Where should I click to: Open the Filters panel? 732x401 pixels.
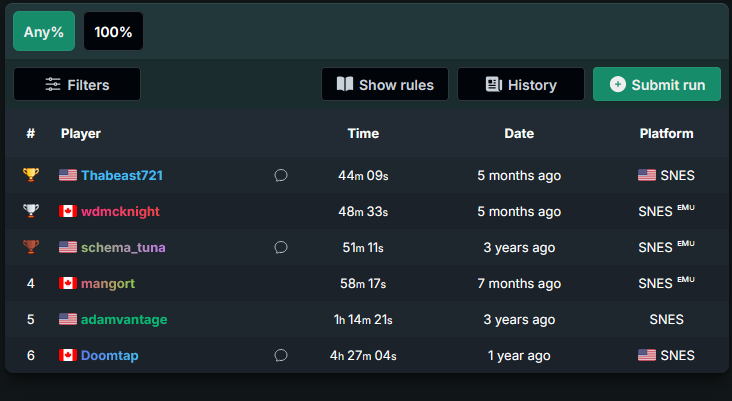point(77,84)
